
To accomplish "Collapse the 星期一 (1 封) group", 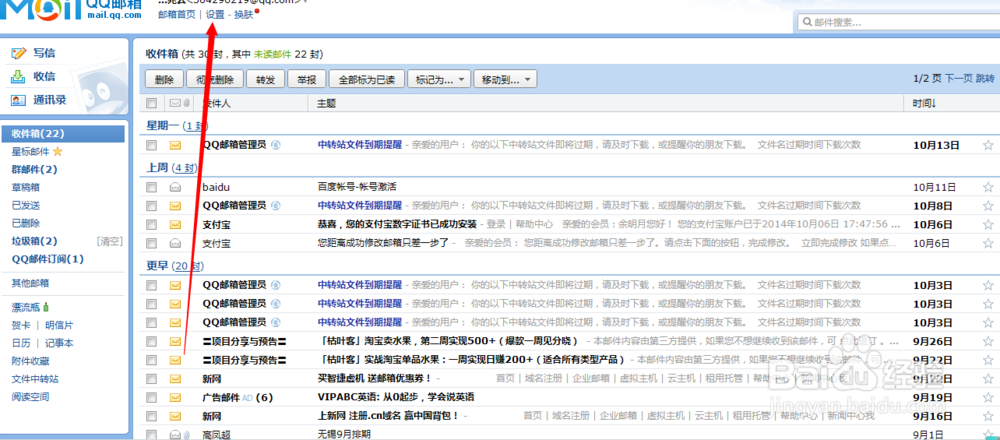I will [x=177, y=126].
